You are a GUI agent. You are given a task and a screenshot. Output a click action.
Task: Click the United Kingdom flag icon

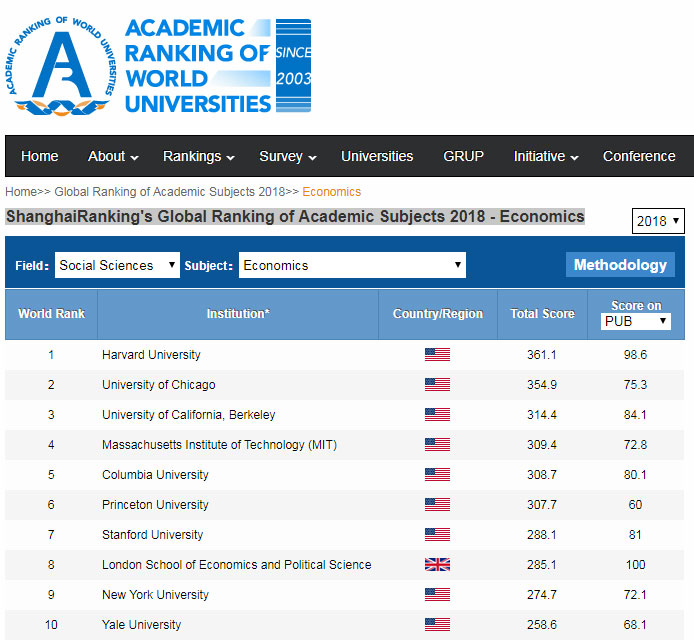click(437, 564)
